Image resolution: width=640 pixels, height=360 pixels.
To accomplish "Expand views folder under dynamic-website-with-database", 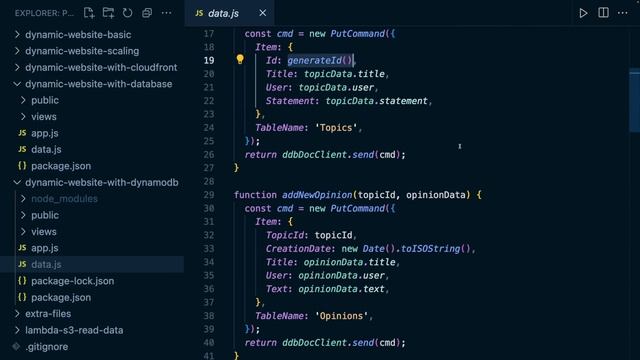I will point(44,117).
